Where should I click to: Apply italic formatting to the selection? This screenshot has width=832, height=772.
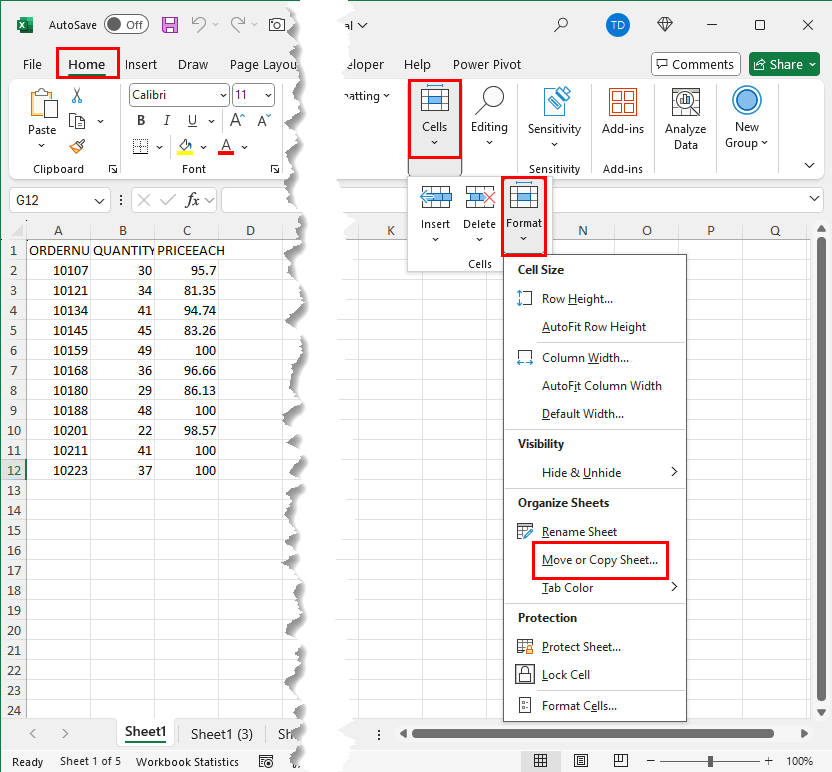pos(166,119)
